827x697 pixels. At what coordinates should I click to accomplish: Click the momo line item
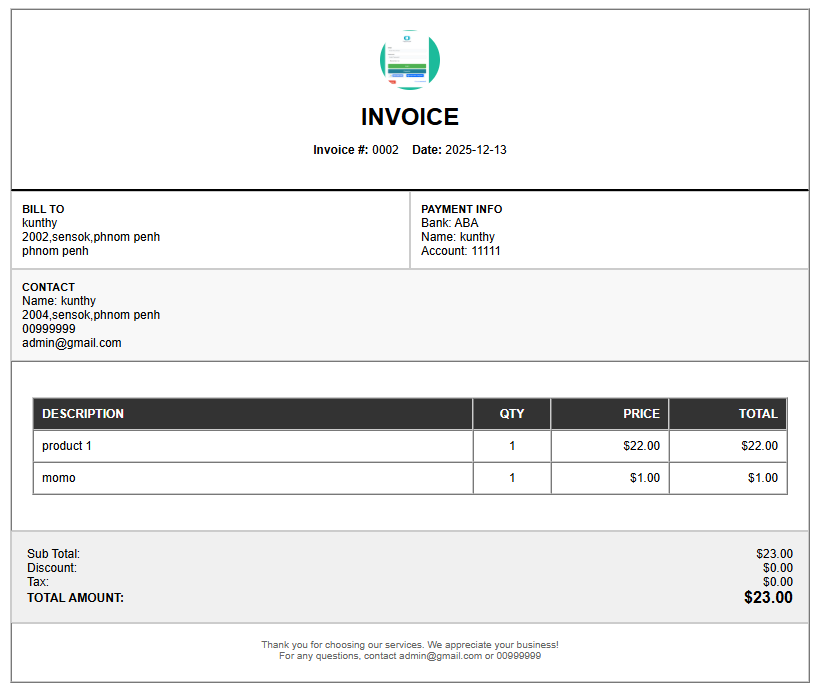tap(58, 477)
